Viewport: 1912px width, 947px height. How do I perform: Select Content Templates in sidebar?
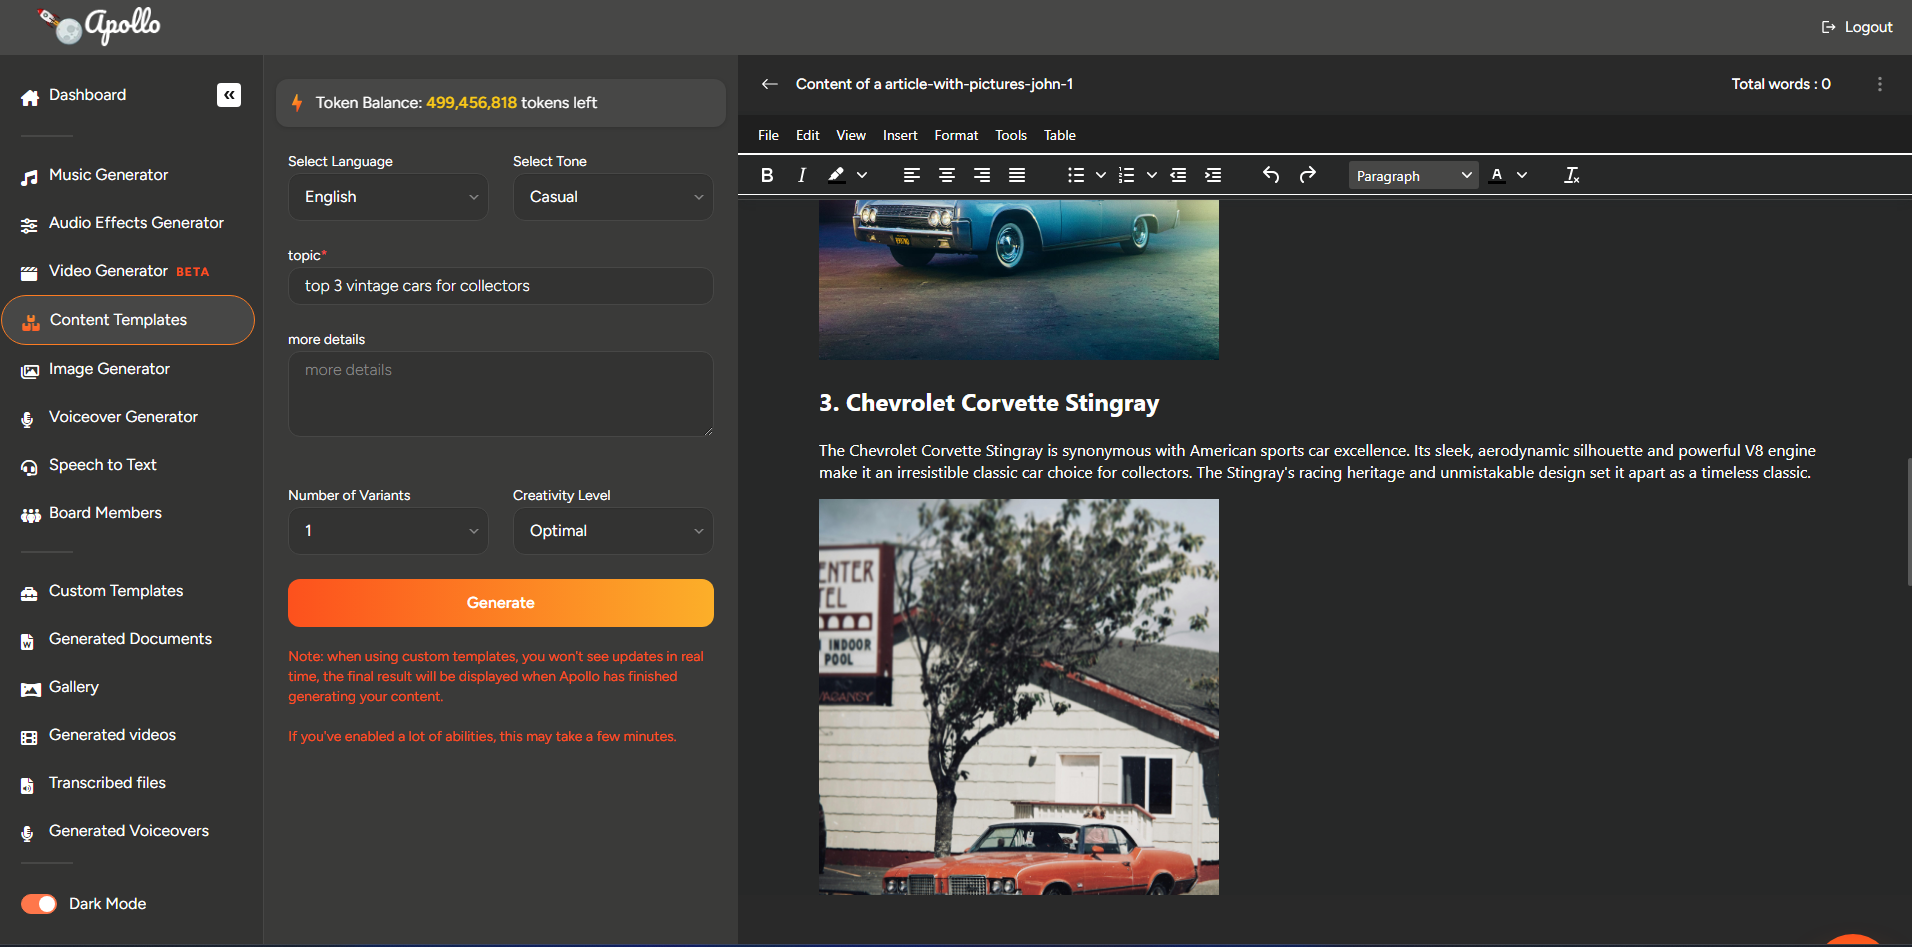coord(128,320)
